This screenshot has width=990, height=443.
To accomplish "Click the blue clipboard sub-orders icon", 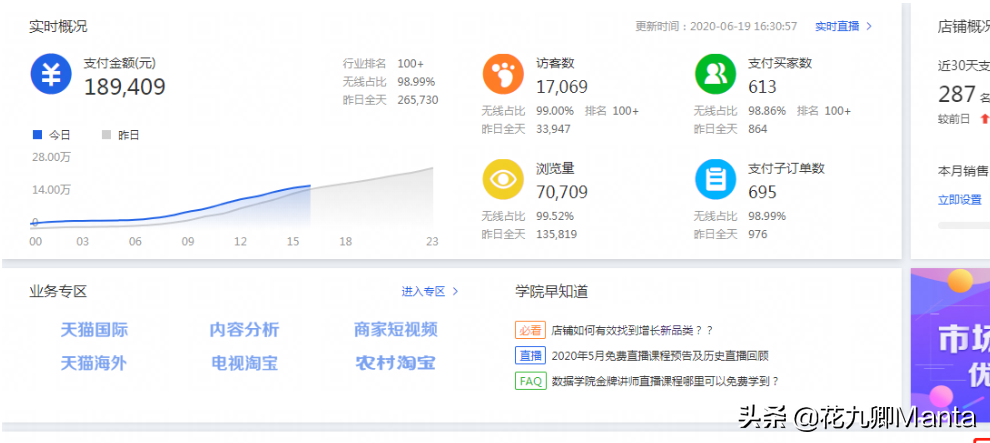I will [715, 179].
